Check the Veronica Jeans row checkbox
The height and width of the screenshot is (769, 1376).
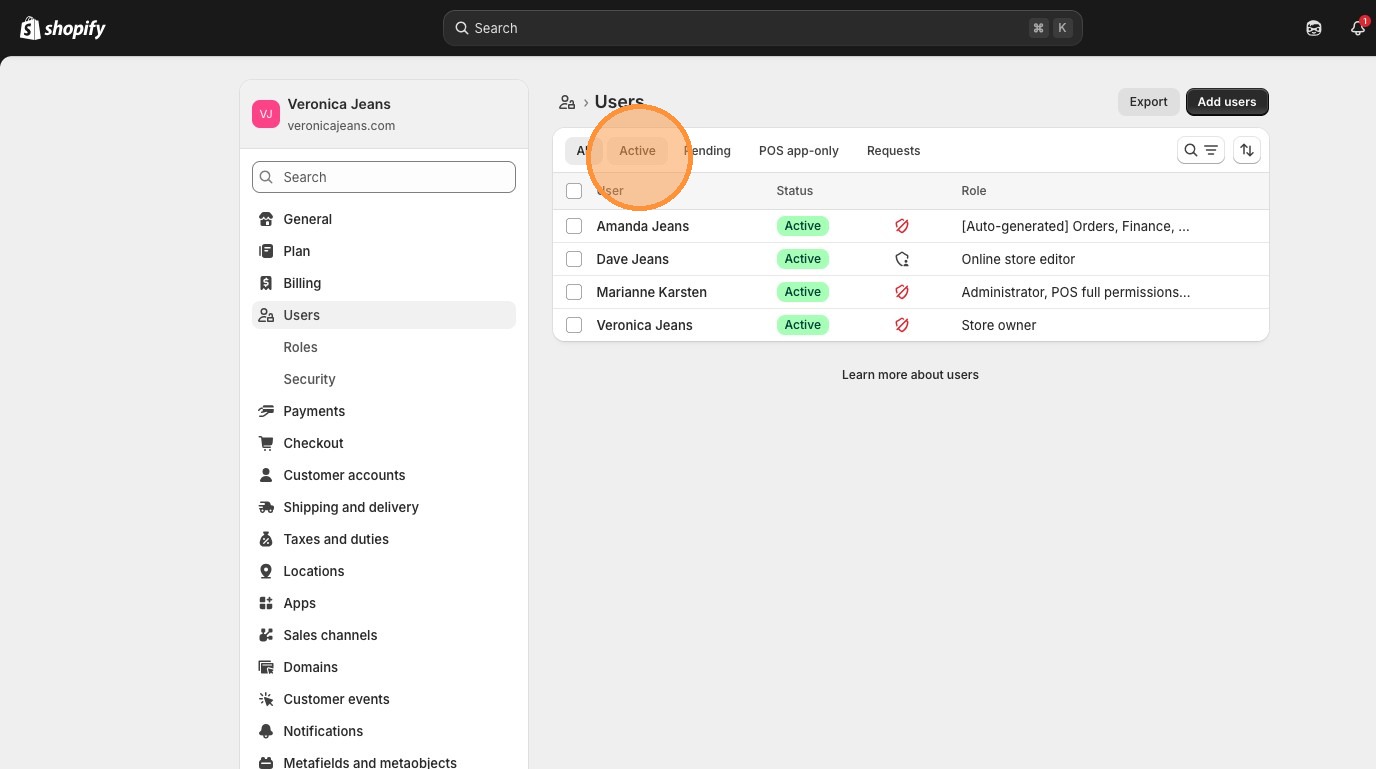coord(574,325)
